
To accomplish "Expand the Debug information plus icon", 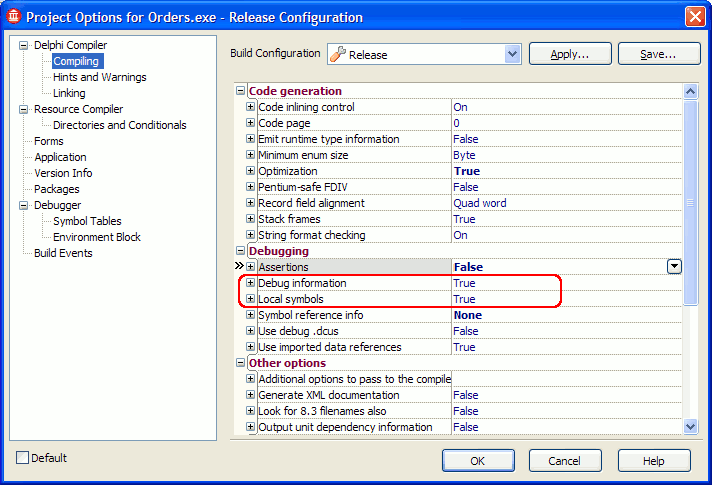I will [251, 283].
